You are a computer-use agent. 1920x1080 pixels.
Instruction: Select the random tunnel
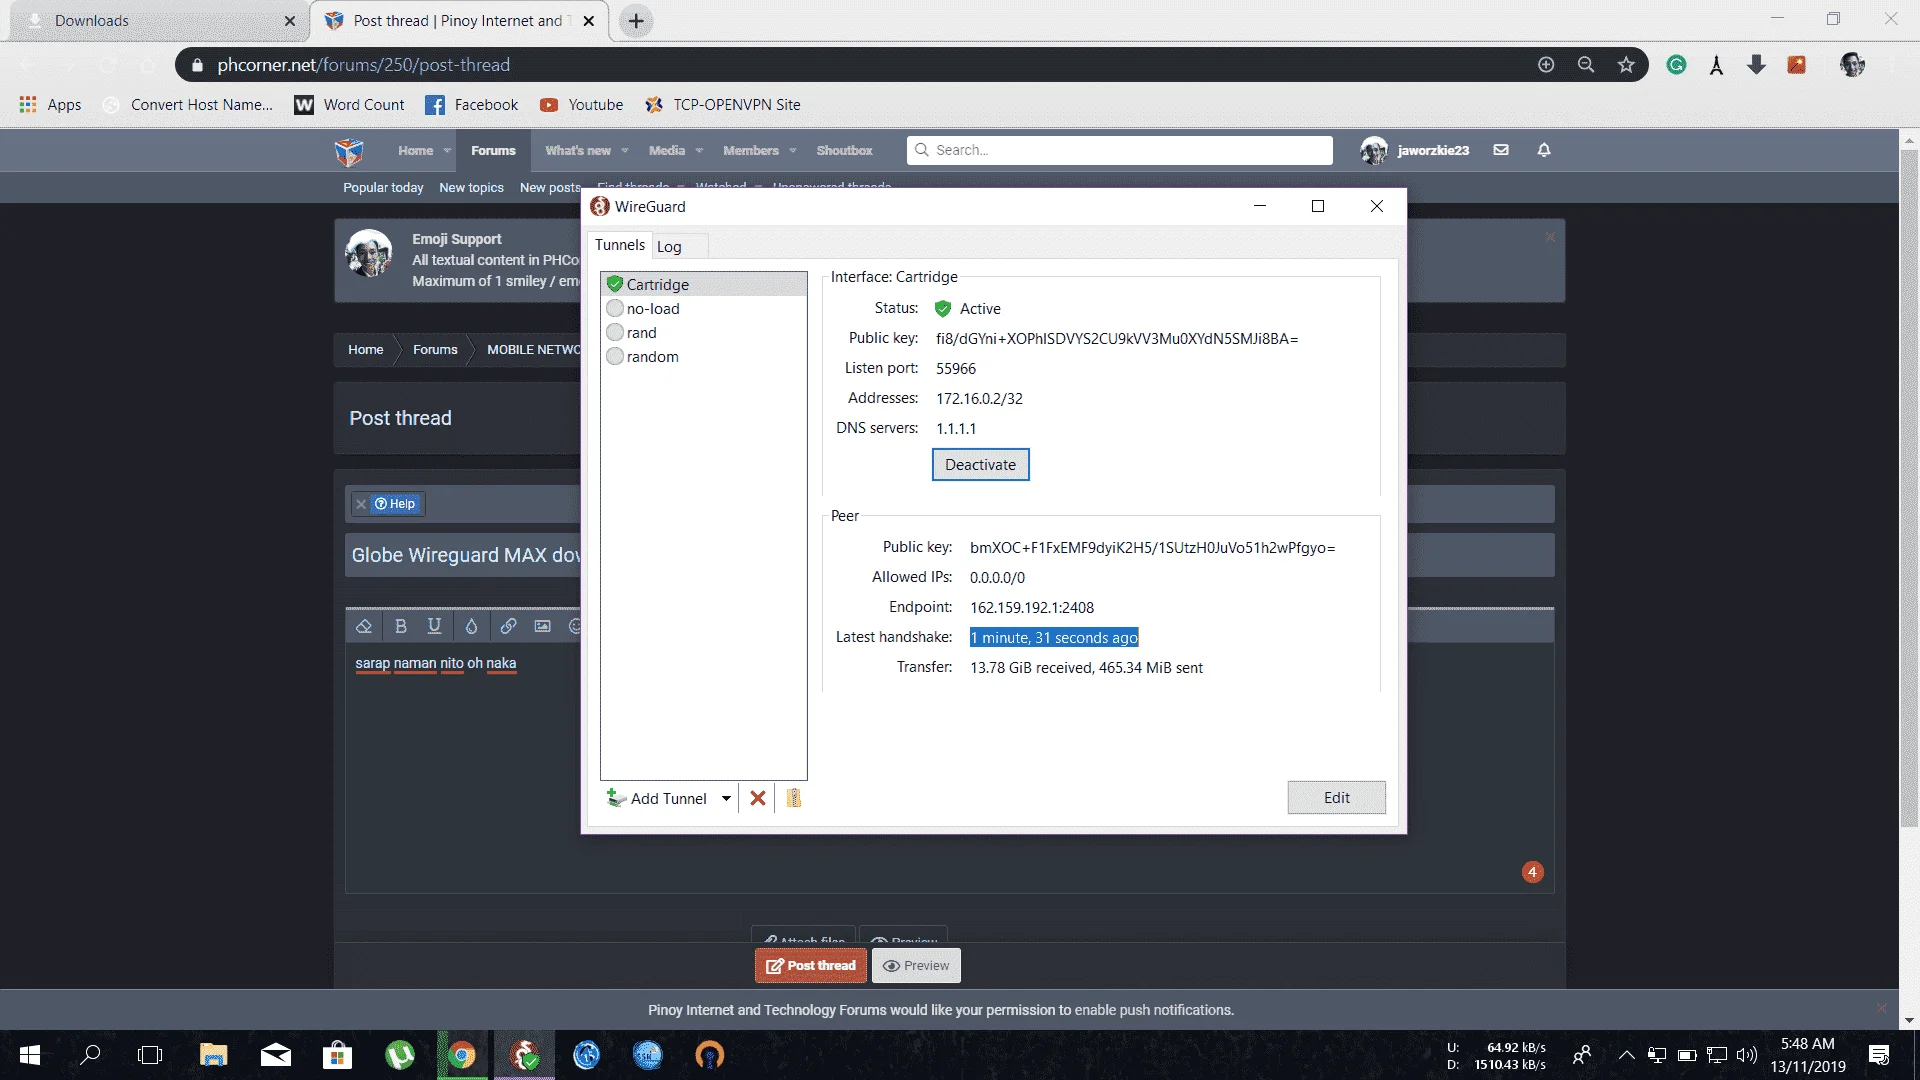pos(703,357)
